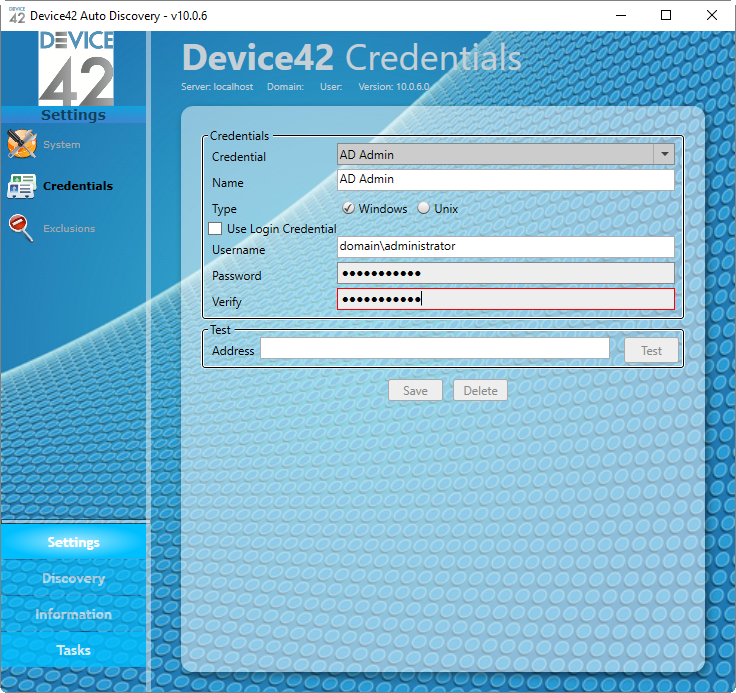736x693 pixels.
Task: Open the System settings page
Action: (61, 145)
